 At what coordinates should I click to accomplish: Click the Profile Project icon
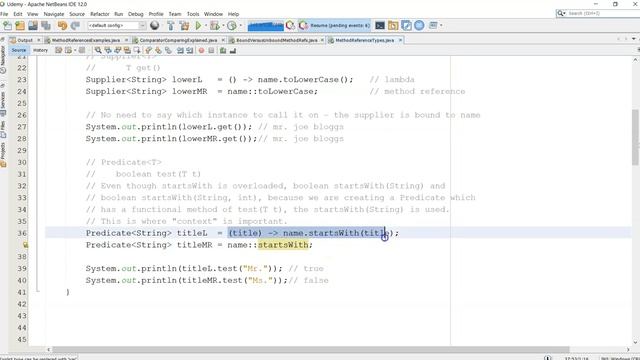(231, 26)
